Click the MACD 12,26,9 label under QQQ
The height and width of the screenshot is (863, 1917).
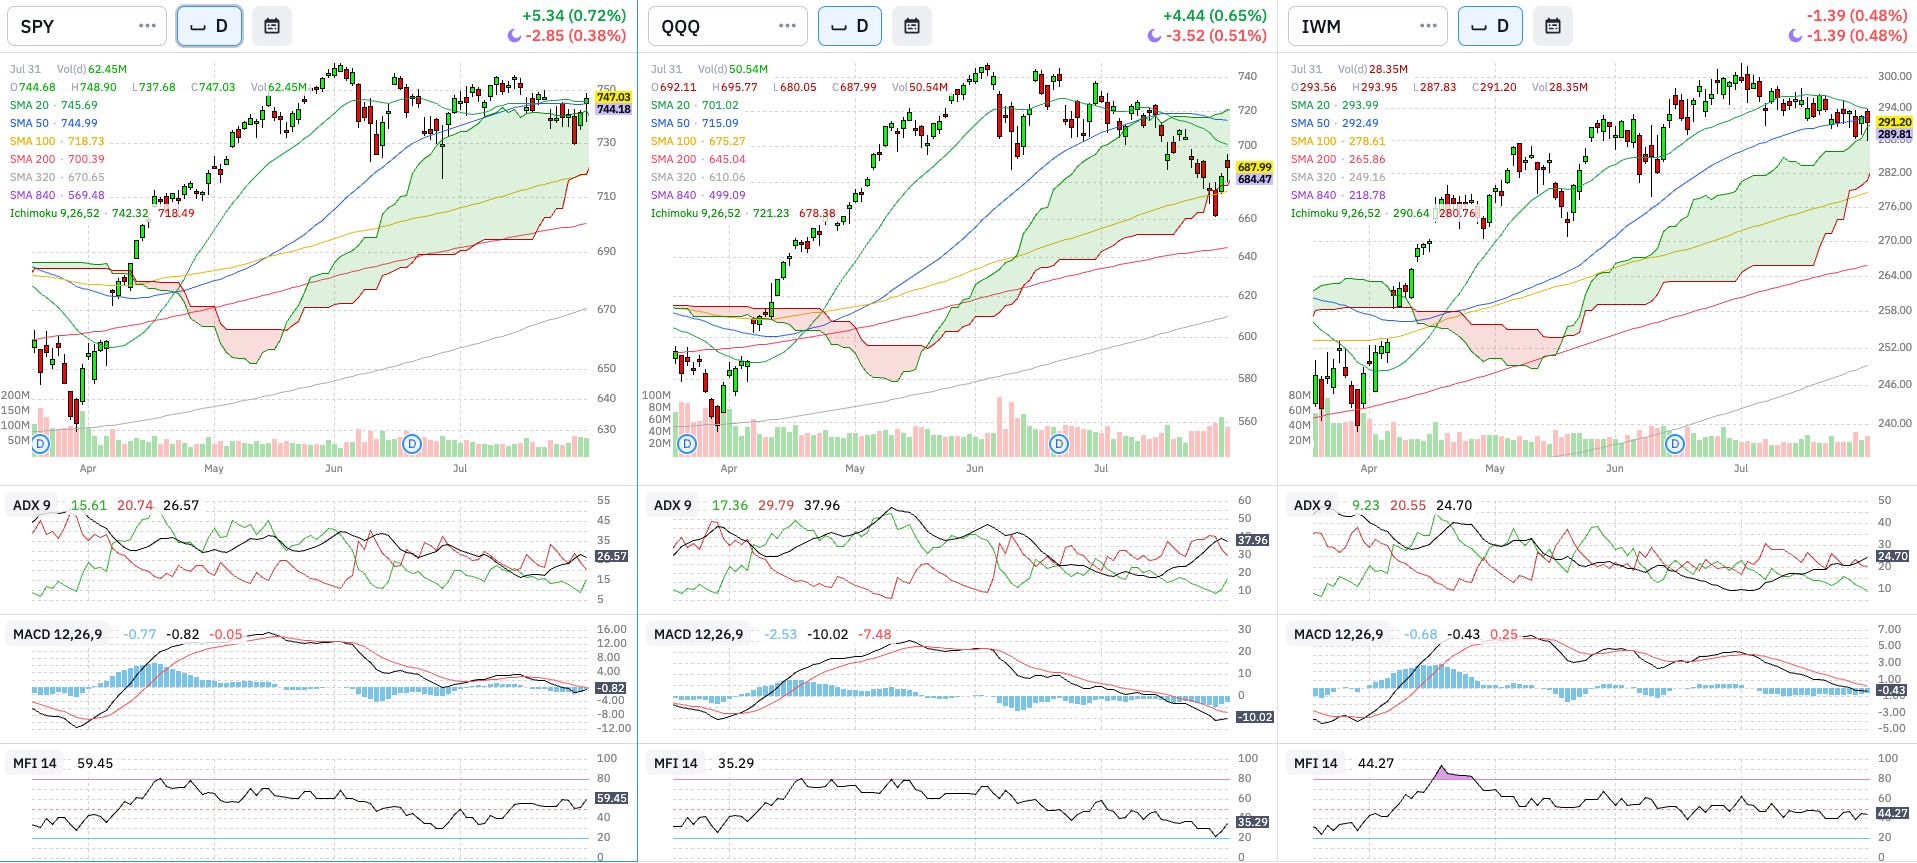click(698, 634)
